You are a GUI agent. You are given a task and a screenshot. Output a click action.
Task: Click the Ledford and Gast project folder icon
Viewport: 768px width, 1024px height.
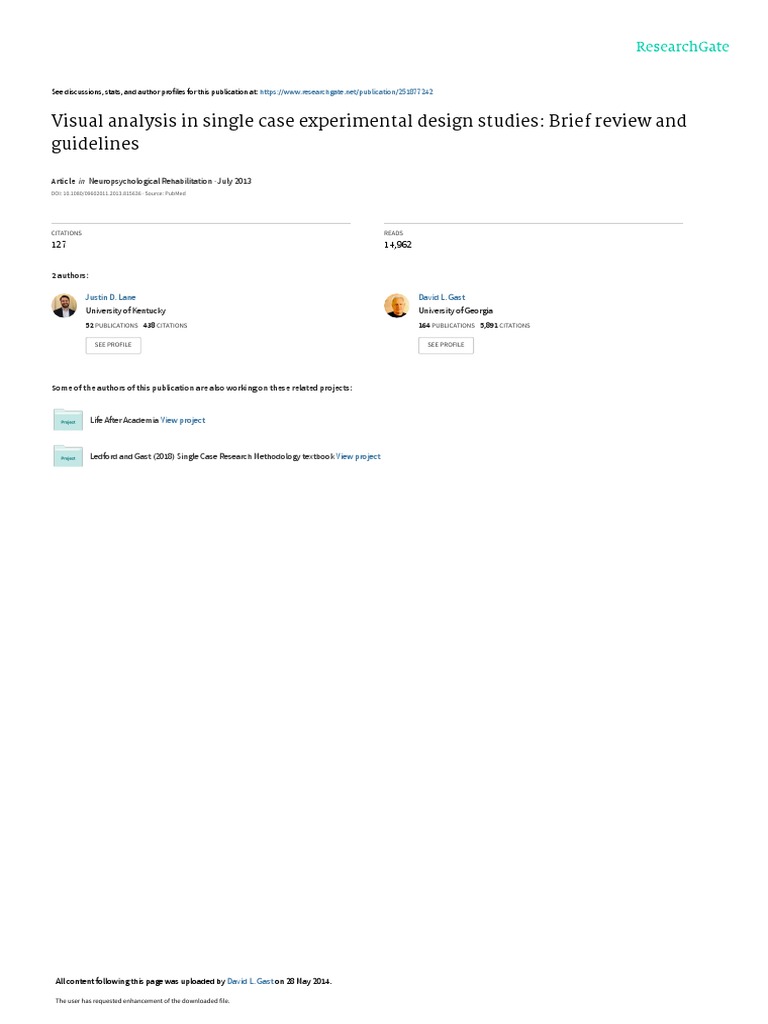pos(68,456)
